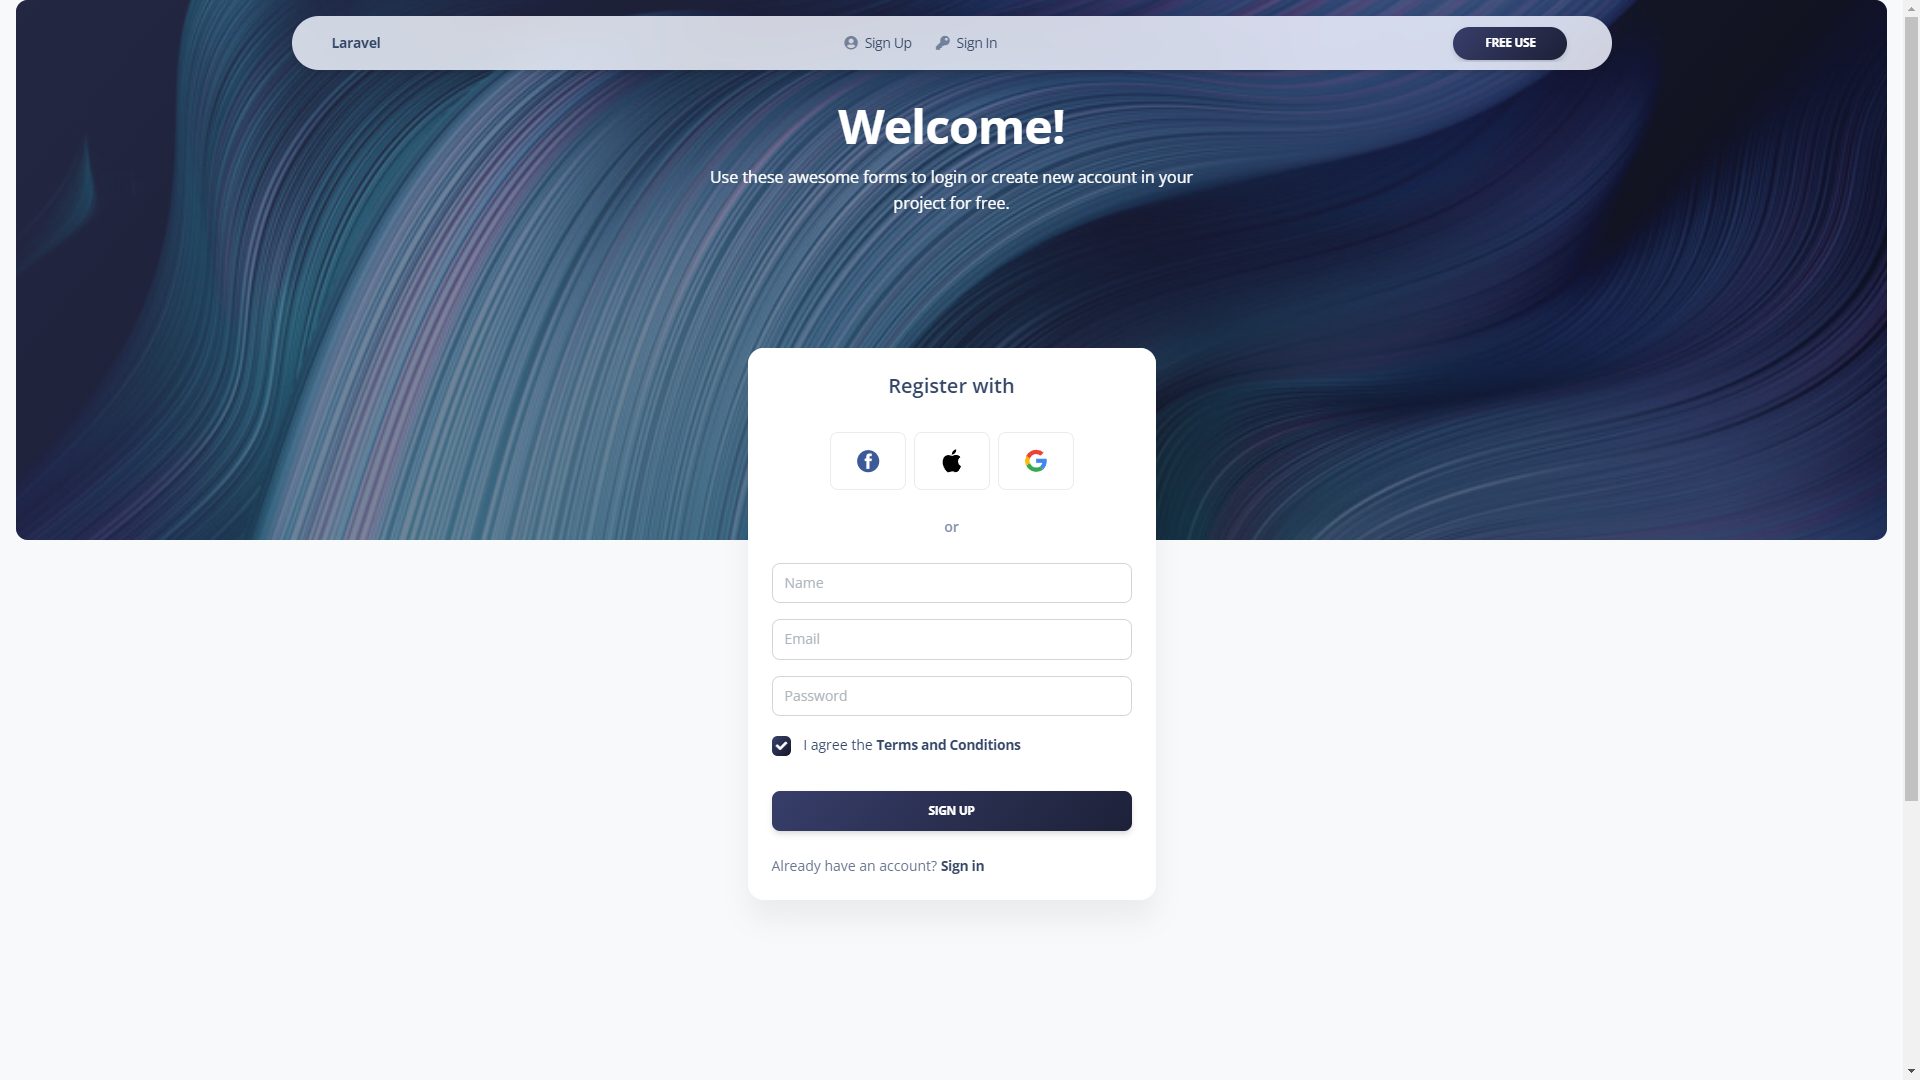Click the Sign In navigation menu item
This screenshot has width=1920, height=1080.
(x=967, y=42)
